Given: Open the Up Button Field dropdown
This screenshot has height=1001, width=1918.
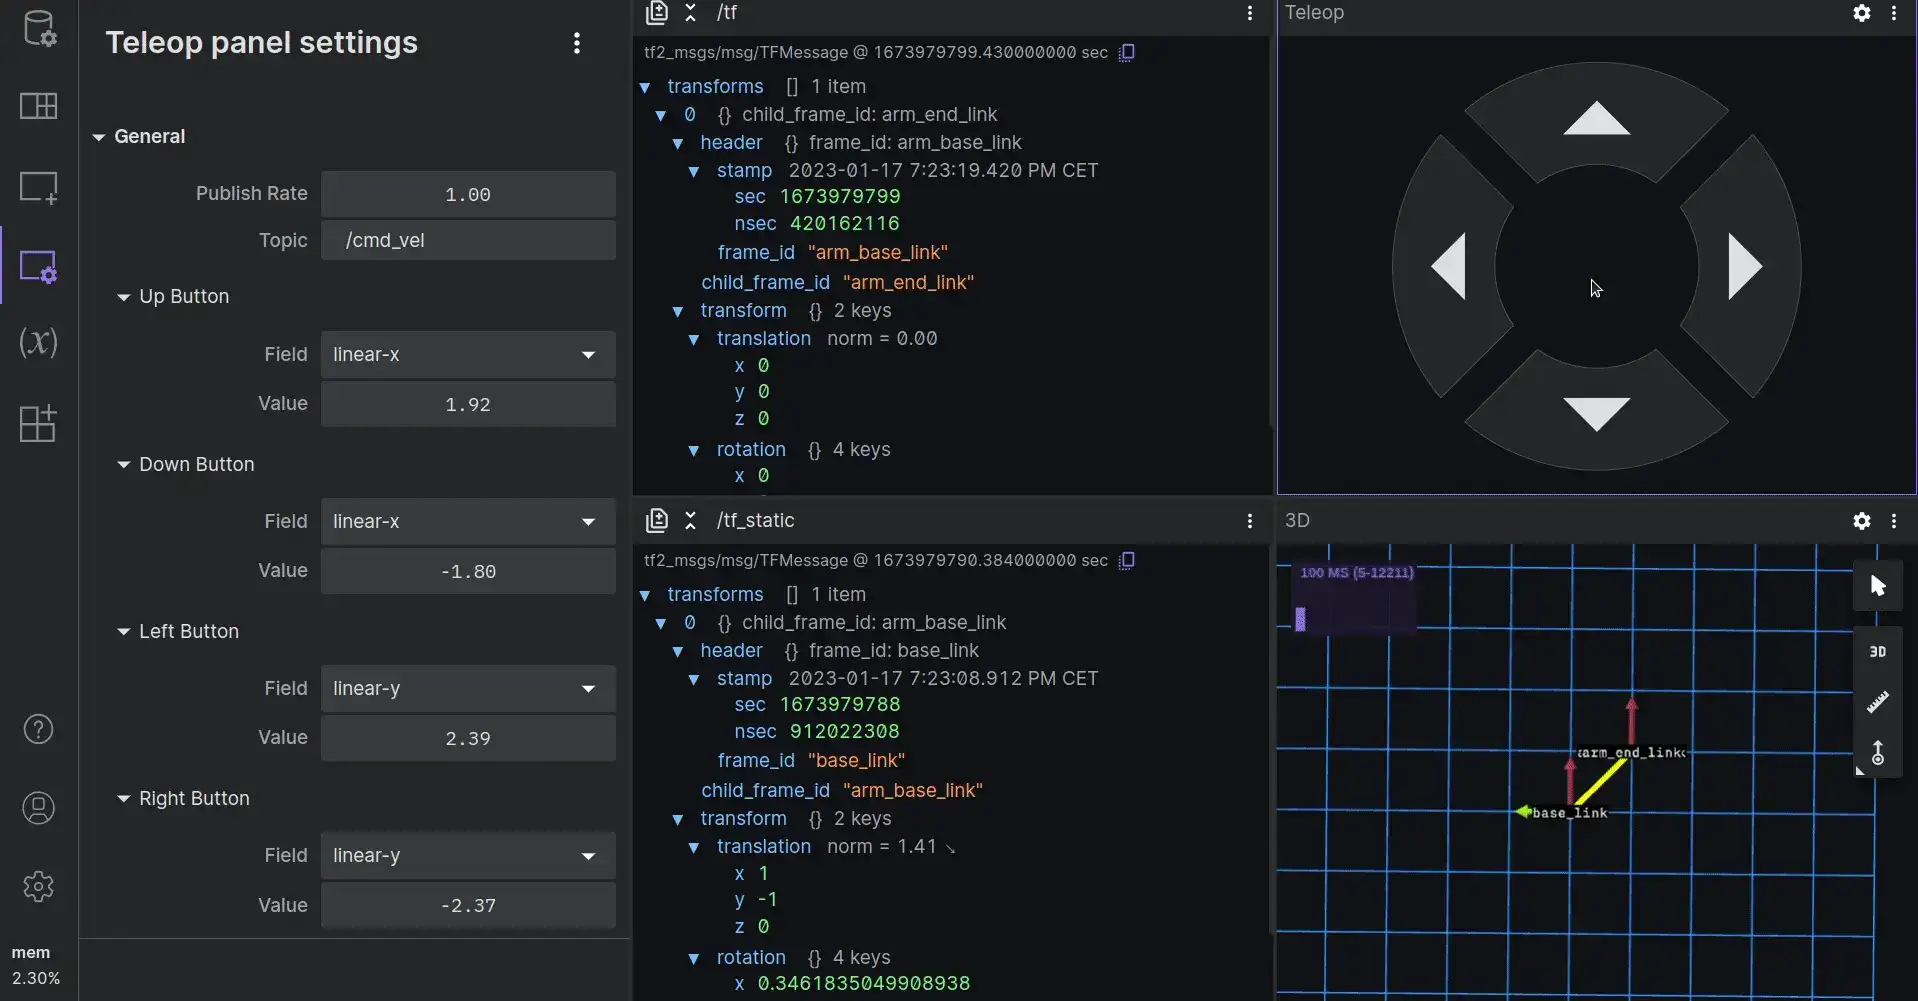Looking at the screenshot, I should pos(467,355).
